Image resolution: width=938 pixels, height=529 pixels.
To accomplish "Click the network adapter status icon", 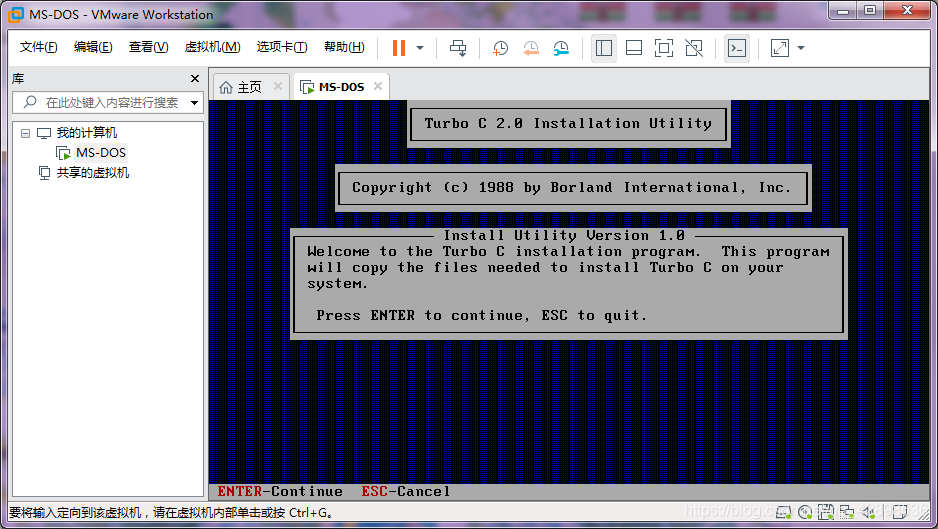I will point(847,512).
